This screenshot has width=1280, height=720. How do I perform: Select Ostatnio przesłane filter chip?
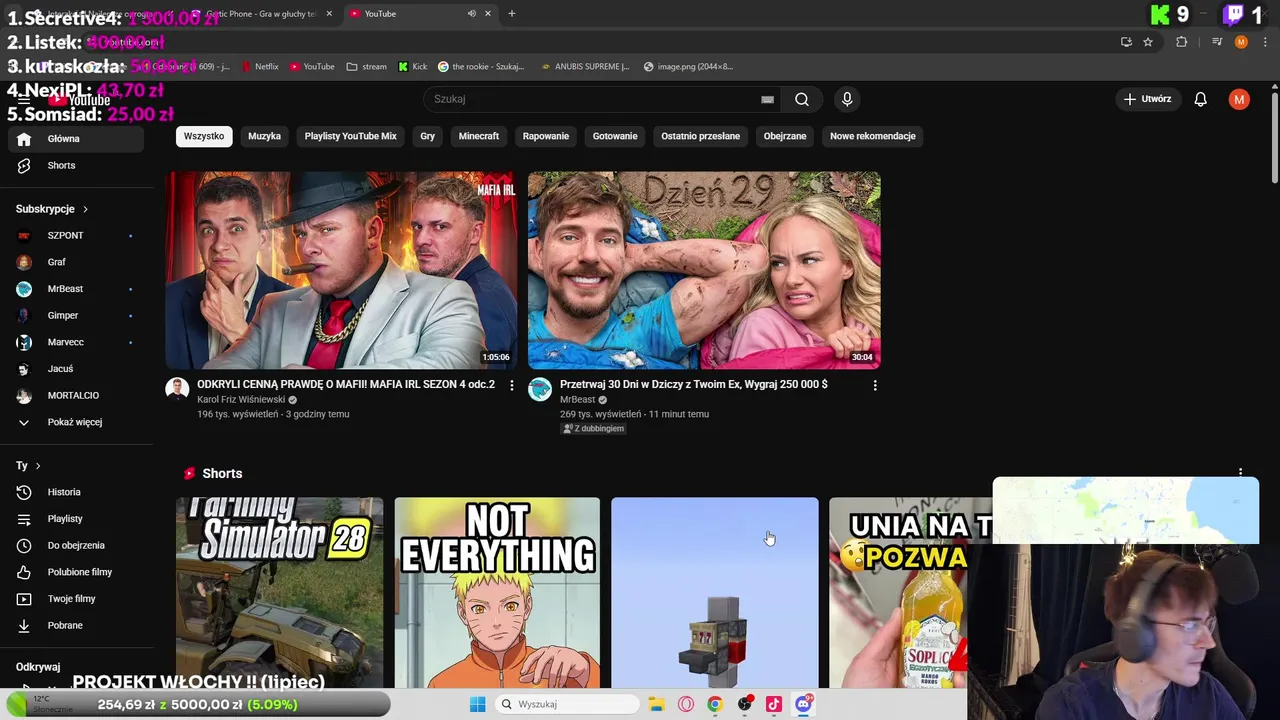click(x=701, y=136)
